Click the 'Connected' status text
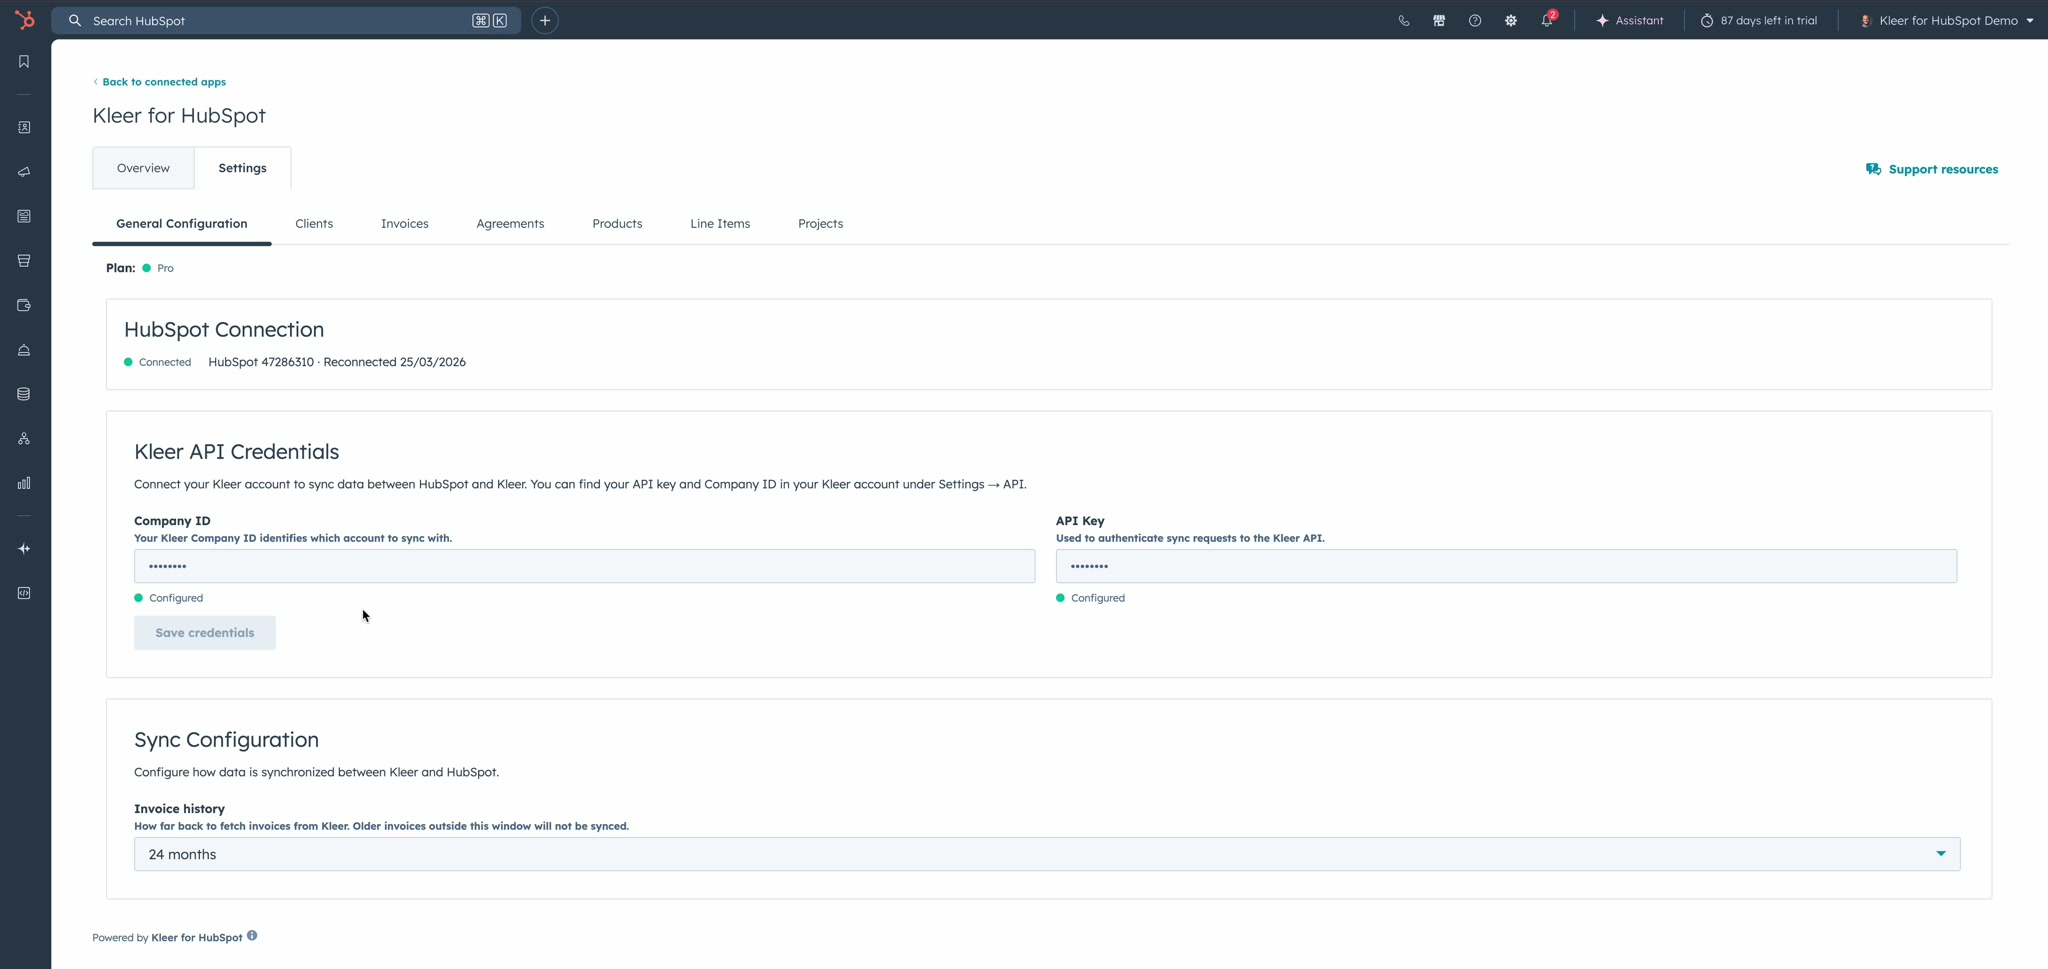Viewport: 2048px width, 969px height. point(165,362)
